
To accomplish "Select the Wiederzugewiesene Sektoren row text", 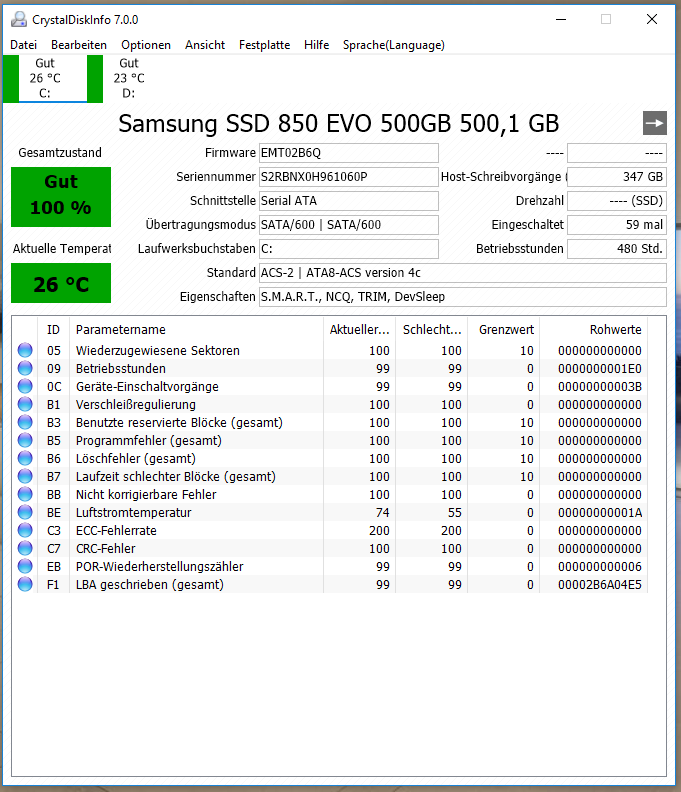I will click(158, 351).
